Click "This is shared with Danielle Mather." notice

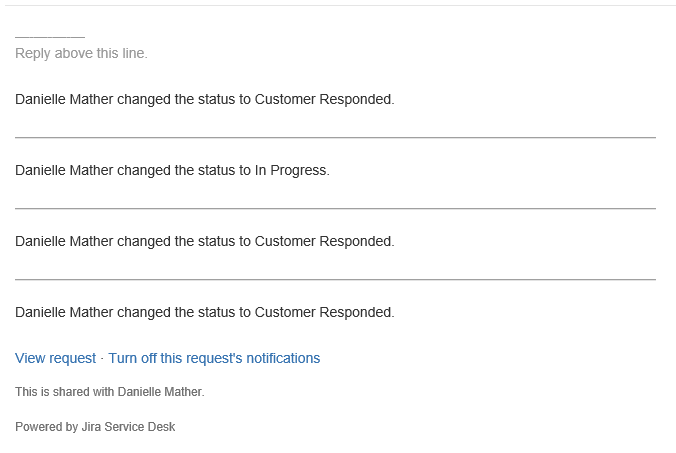(x=110, y=392)
